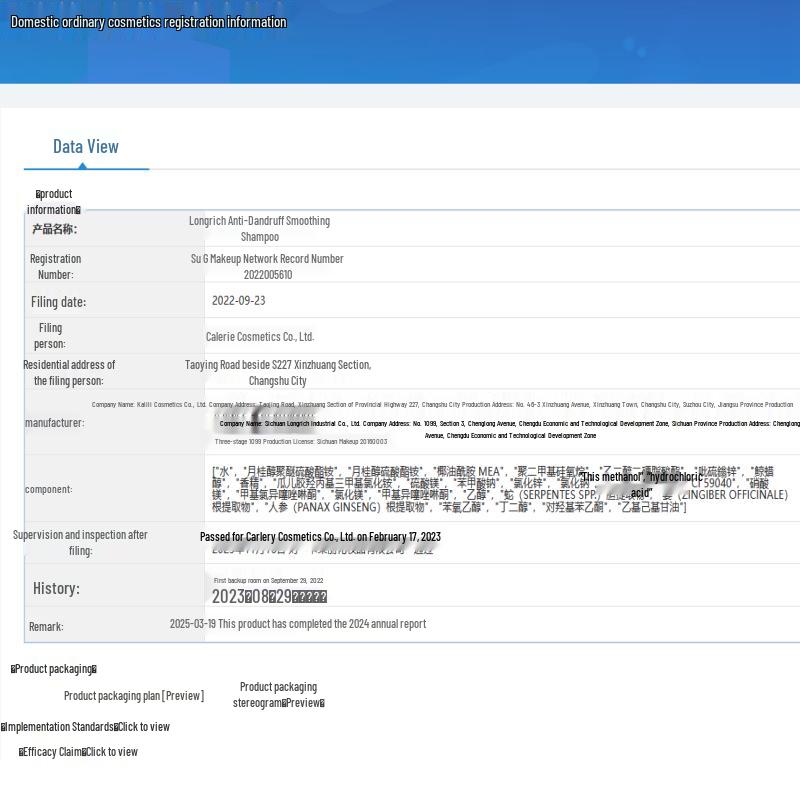Image resolution: width=800 pixels, height=800 pixels.
Task: Preview the Product packaging stereogram
Action: click(278, 695)
